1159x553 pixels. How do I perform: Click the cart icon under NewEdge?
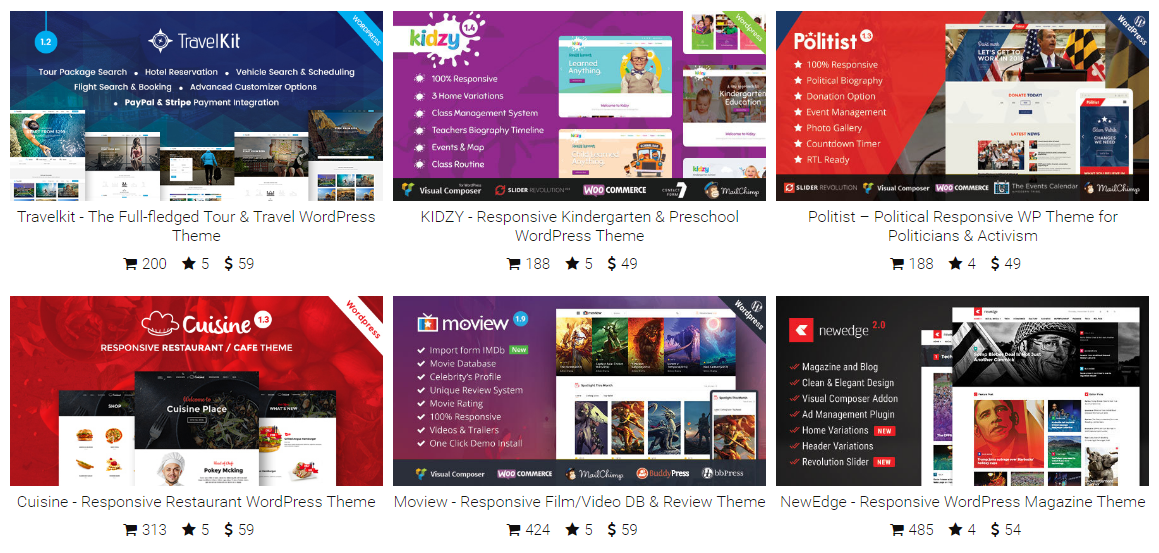(897, 529)
